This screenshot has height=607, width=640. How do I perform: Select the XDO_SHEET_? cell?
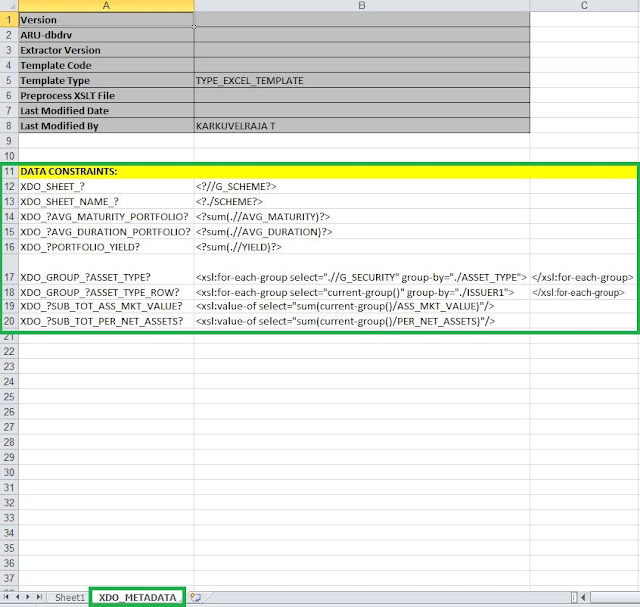tap(106, 187)
